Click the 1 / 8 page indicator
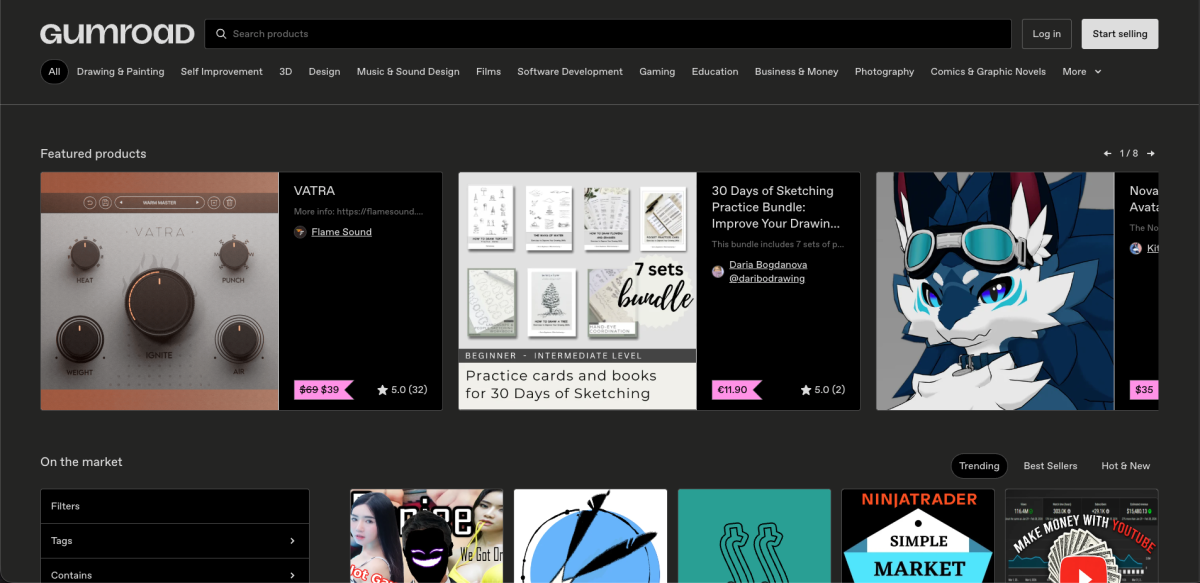 coord(1129,154)
